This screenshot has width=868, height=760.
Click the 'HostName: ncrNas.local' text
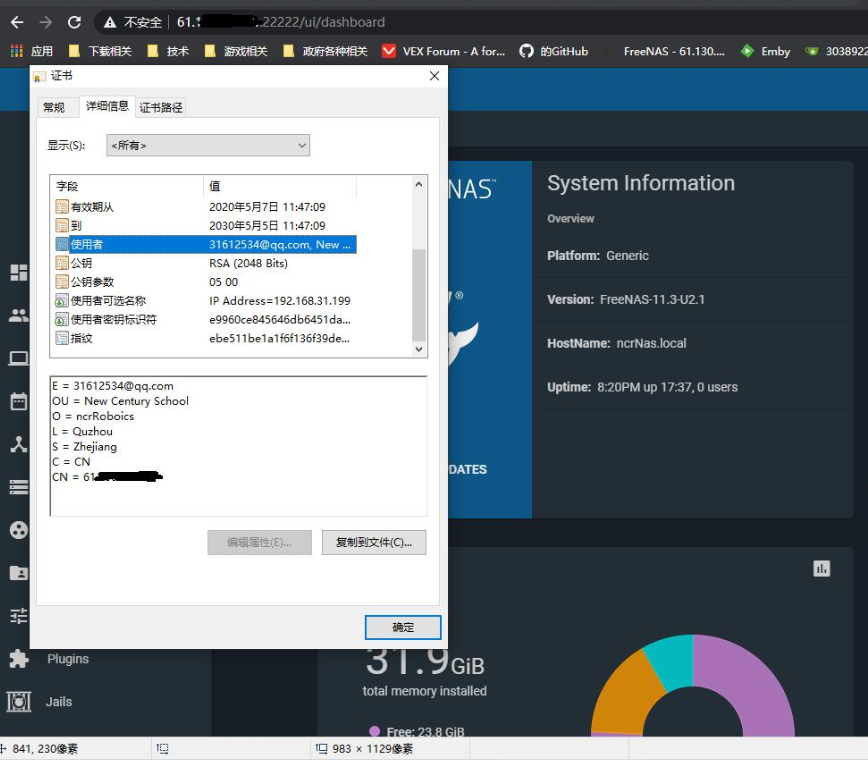tap(617, 343)
